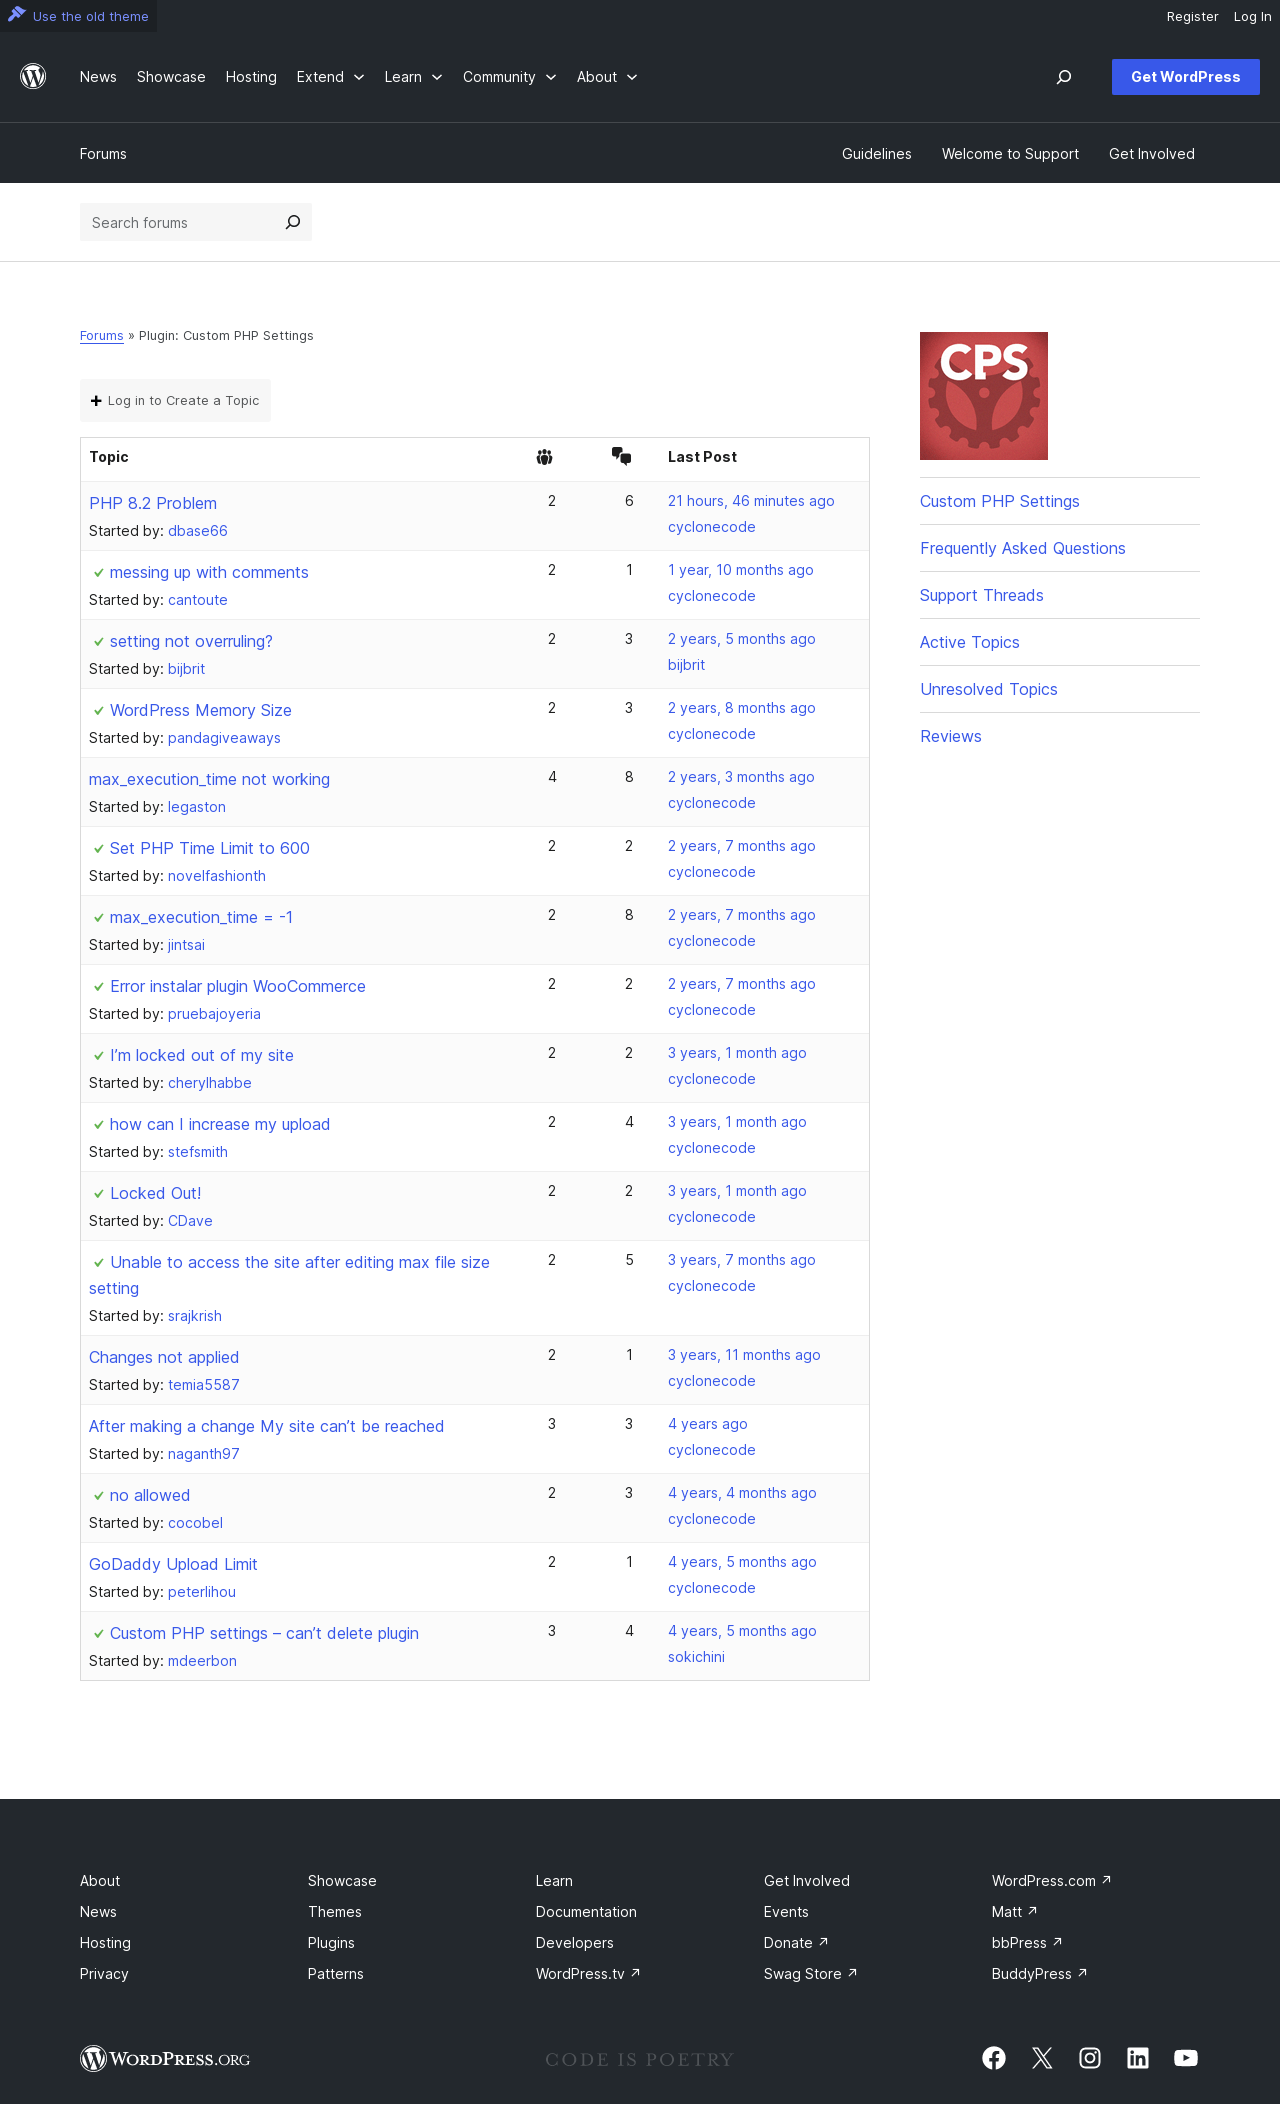Open the LinkedIn icon in footer

(x=1138, y=2058)
